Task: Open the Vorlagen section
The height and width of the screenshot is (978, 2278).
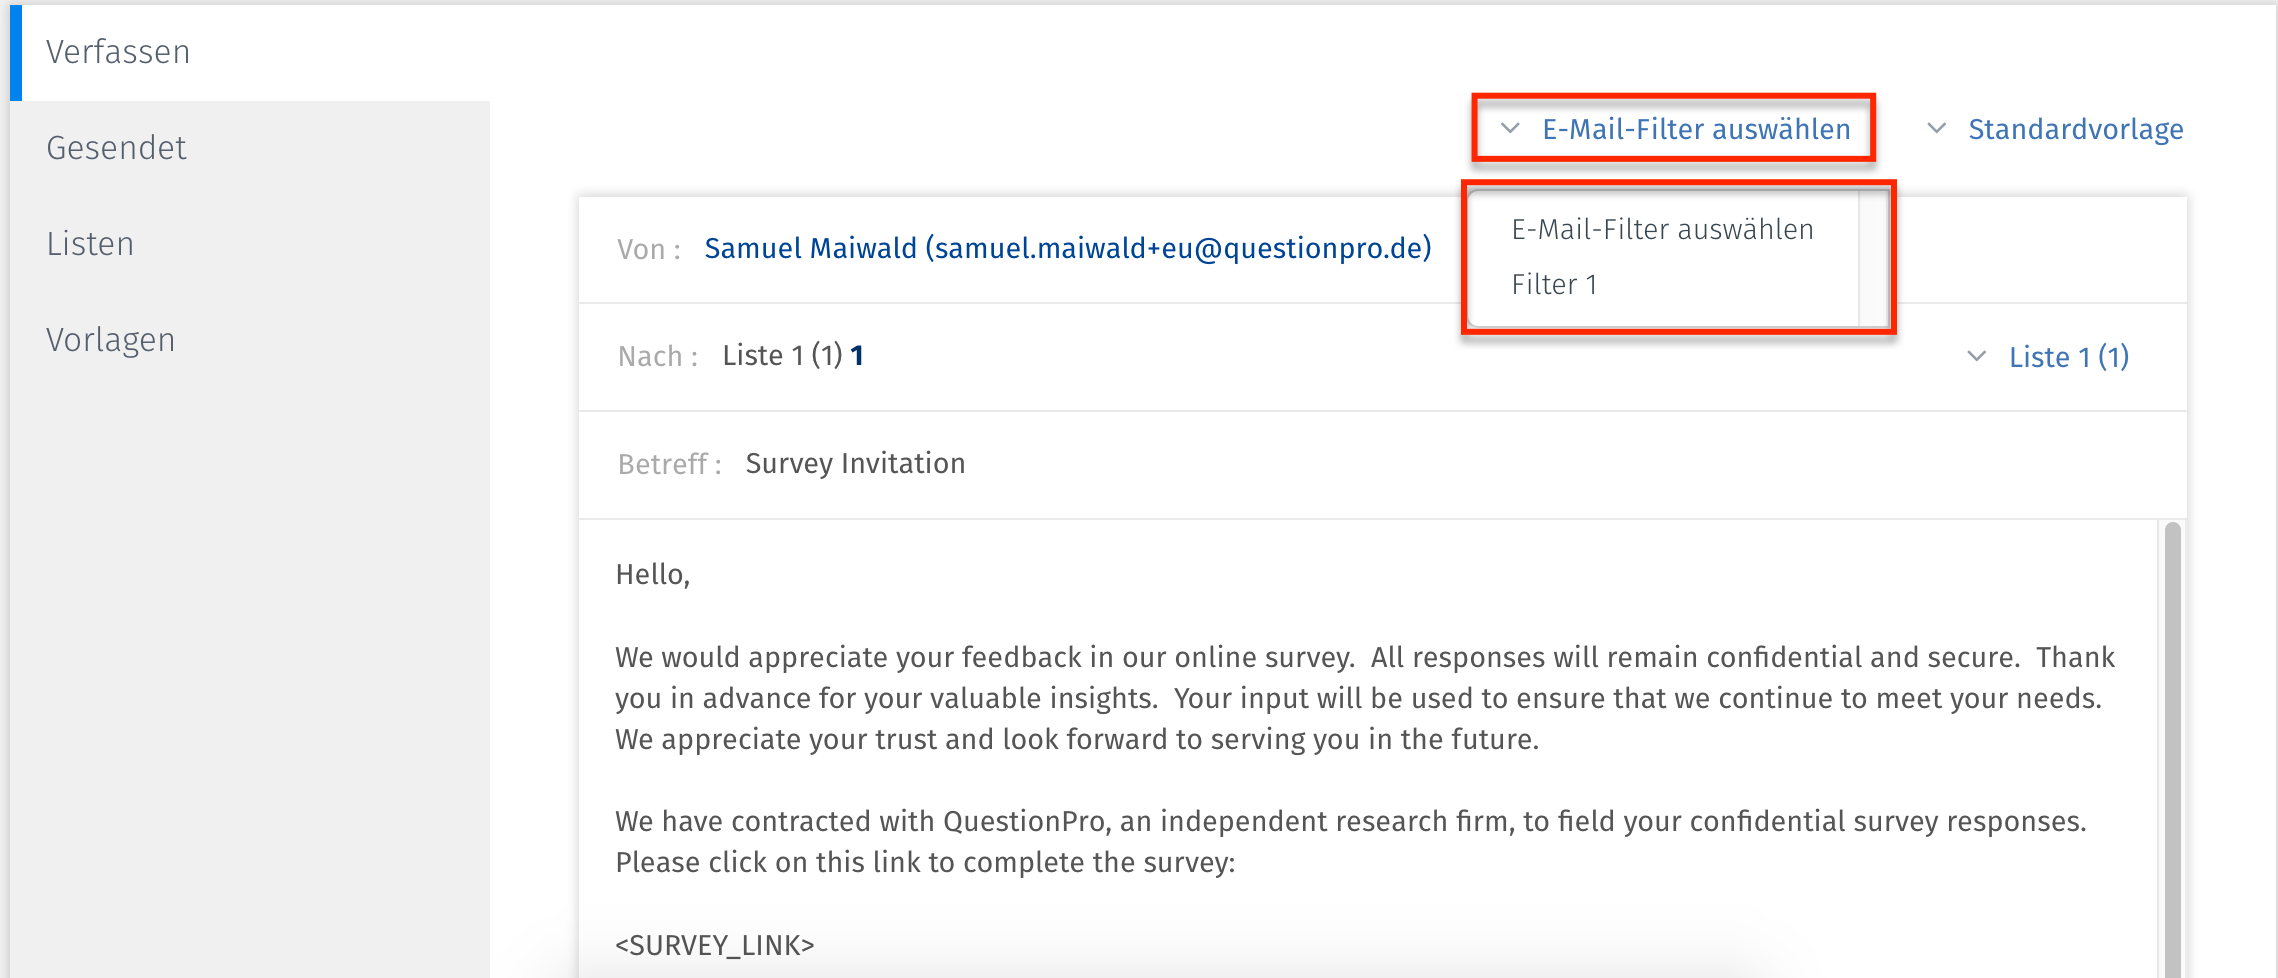Action: (110, 338)
